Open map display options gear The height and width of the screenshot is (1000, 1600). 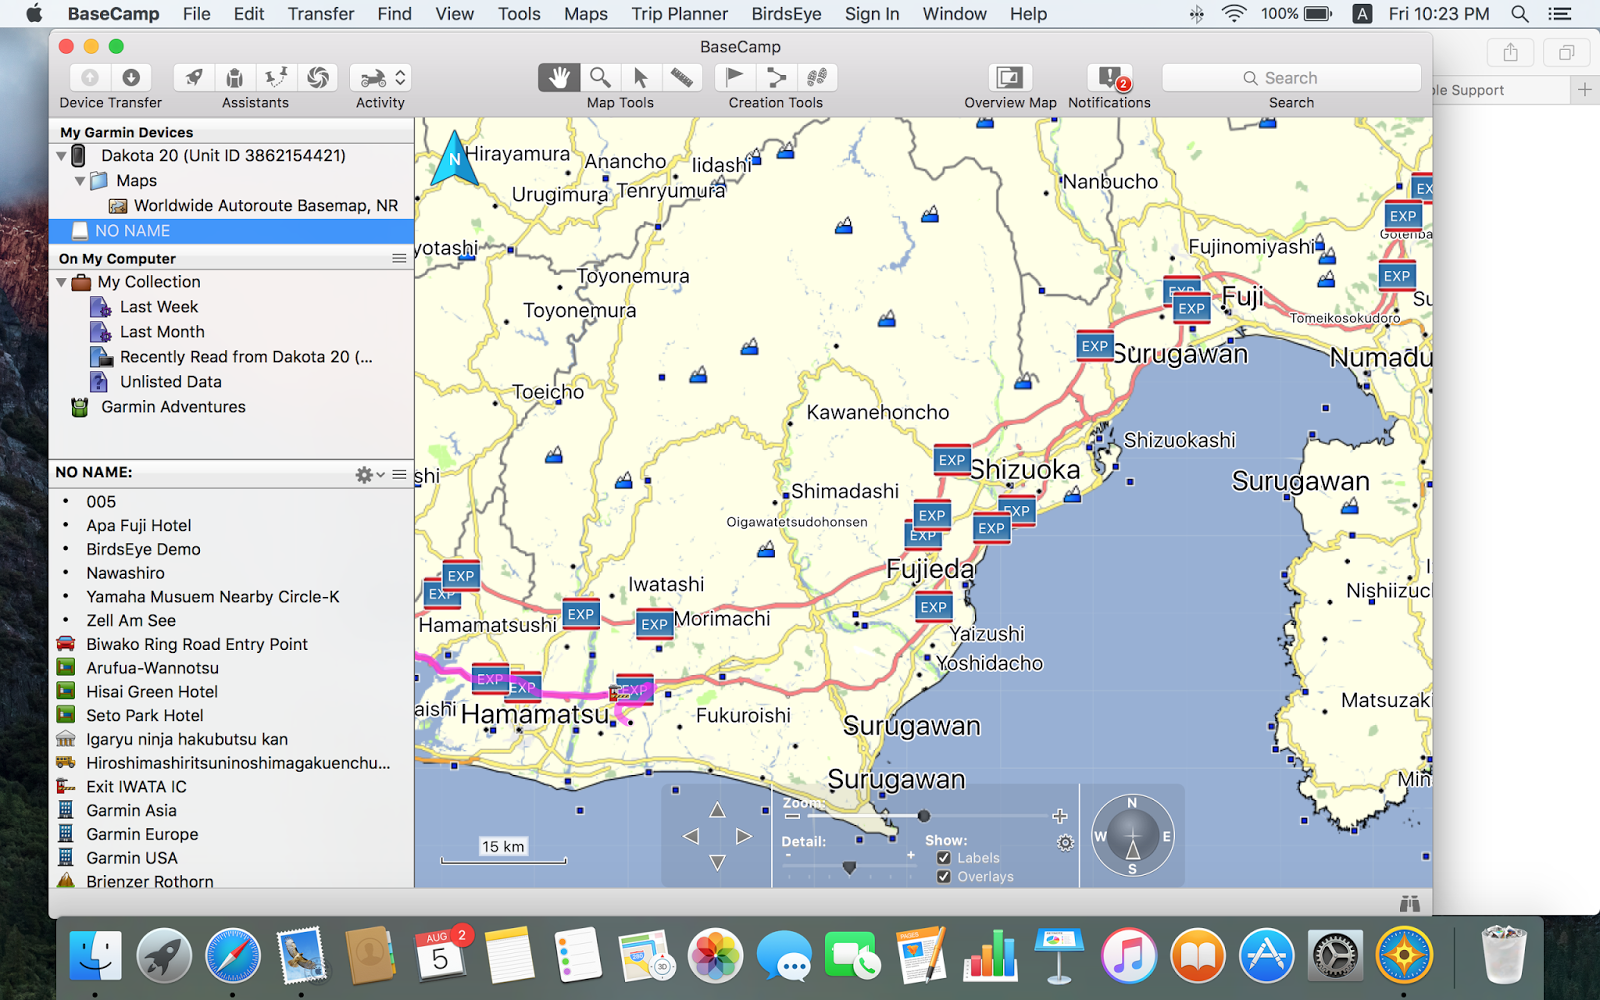point(1065,843)
